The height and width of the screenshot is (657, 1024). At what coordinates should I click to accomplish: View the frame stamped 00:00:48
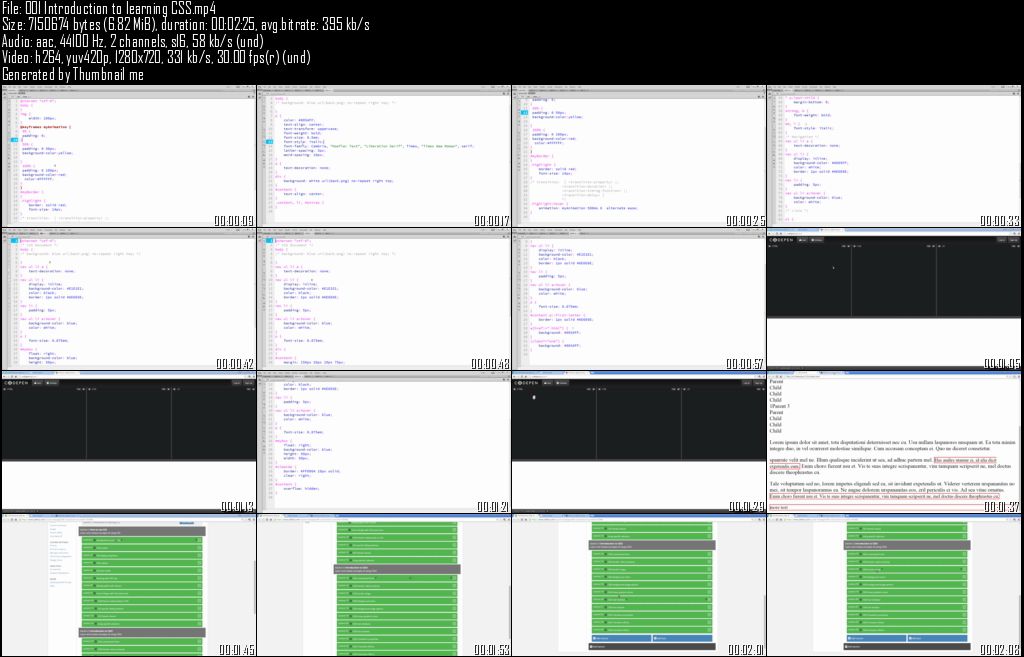[x=384, y=299]
